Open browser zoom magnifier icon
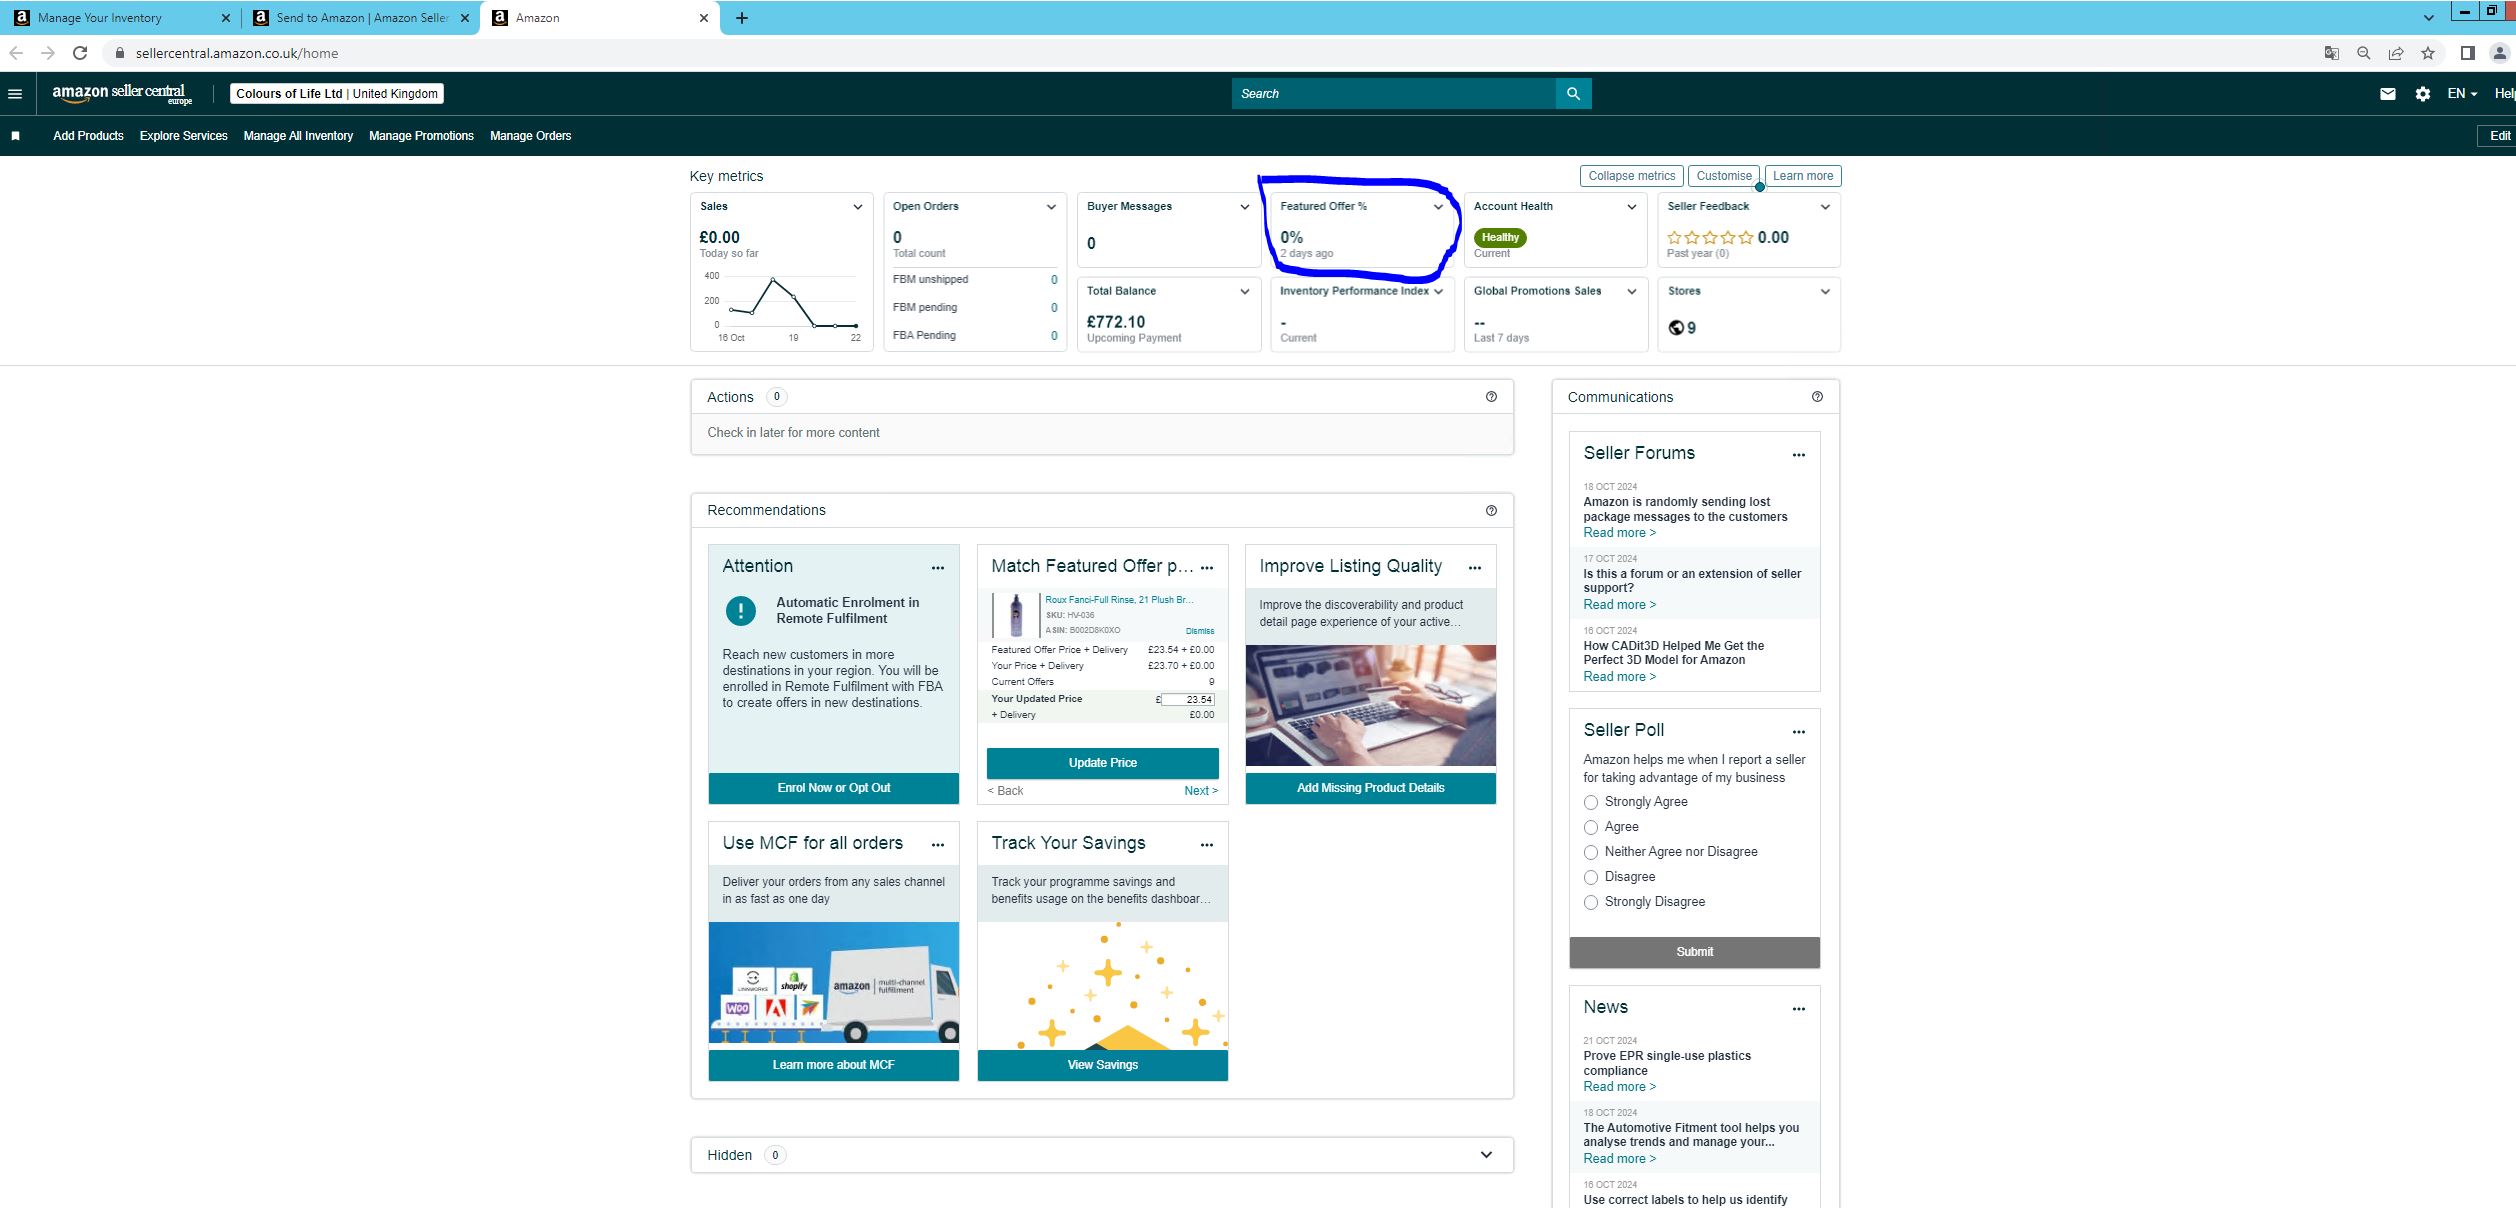2516x1208 pixels. pyautogui.click(x=2364, y=53)
